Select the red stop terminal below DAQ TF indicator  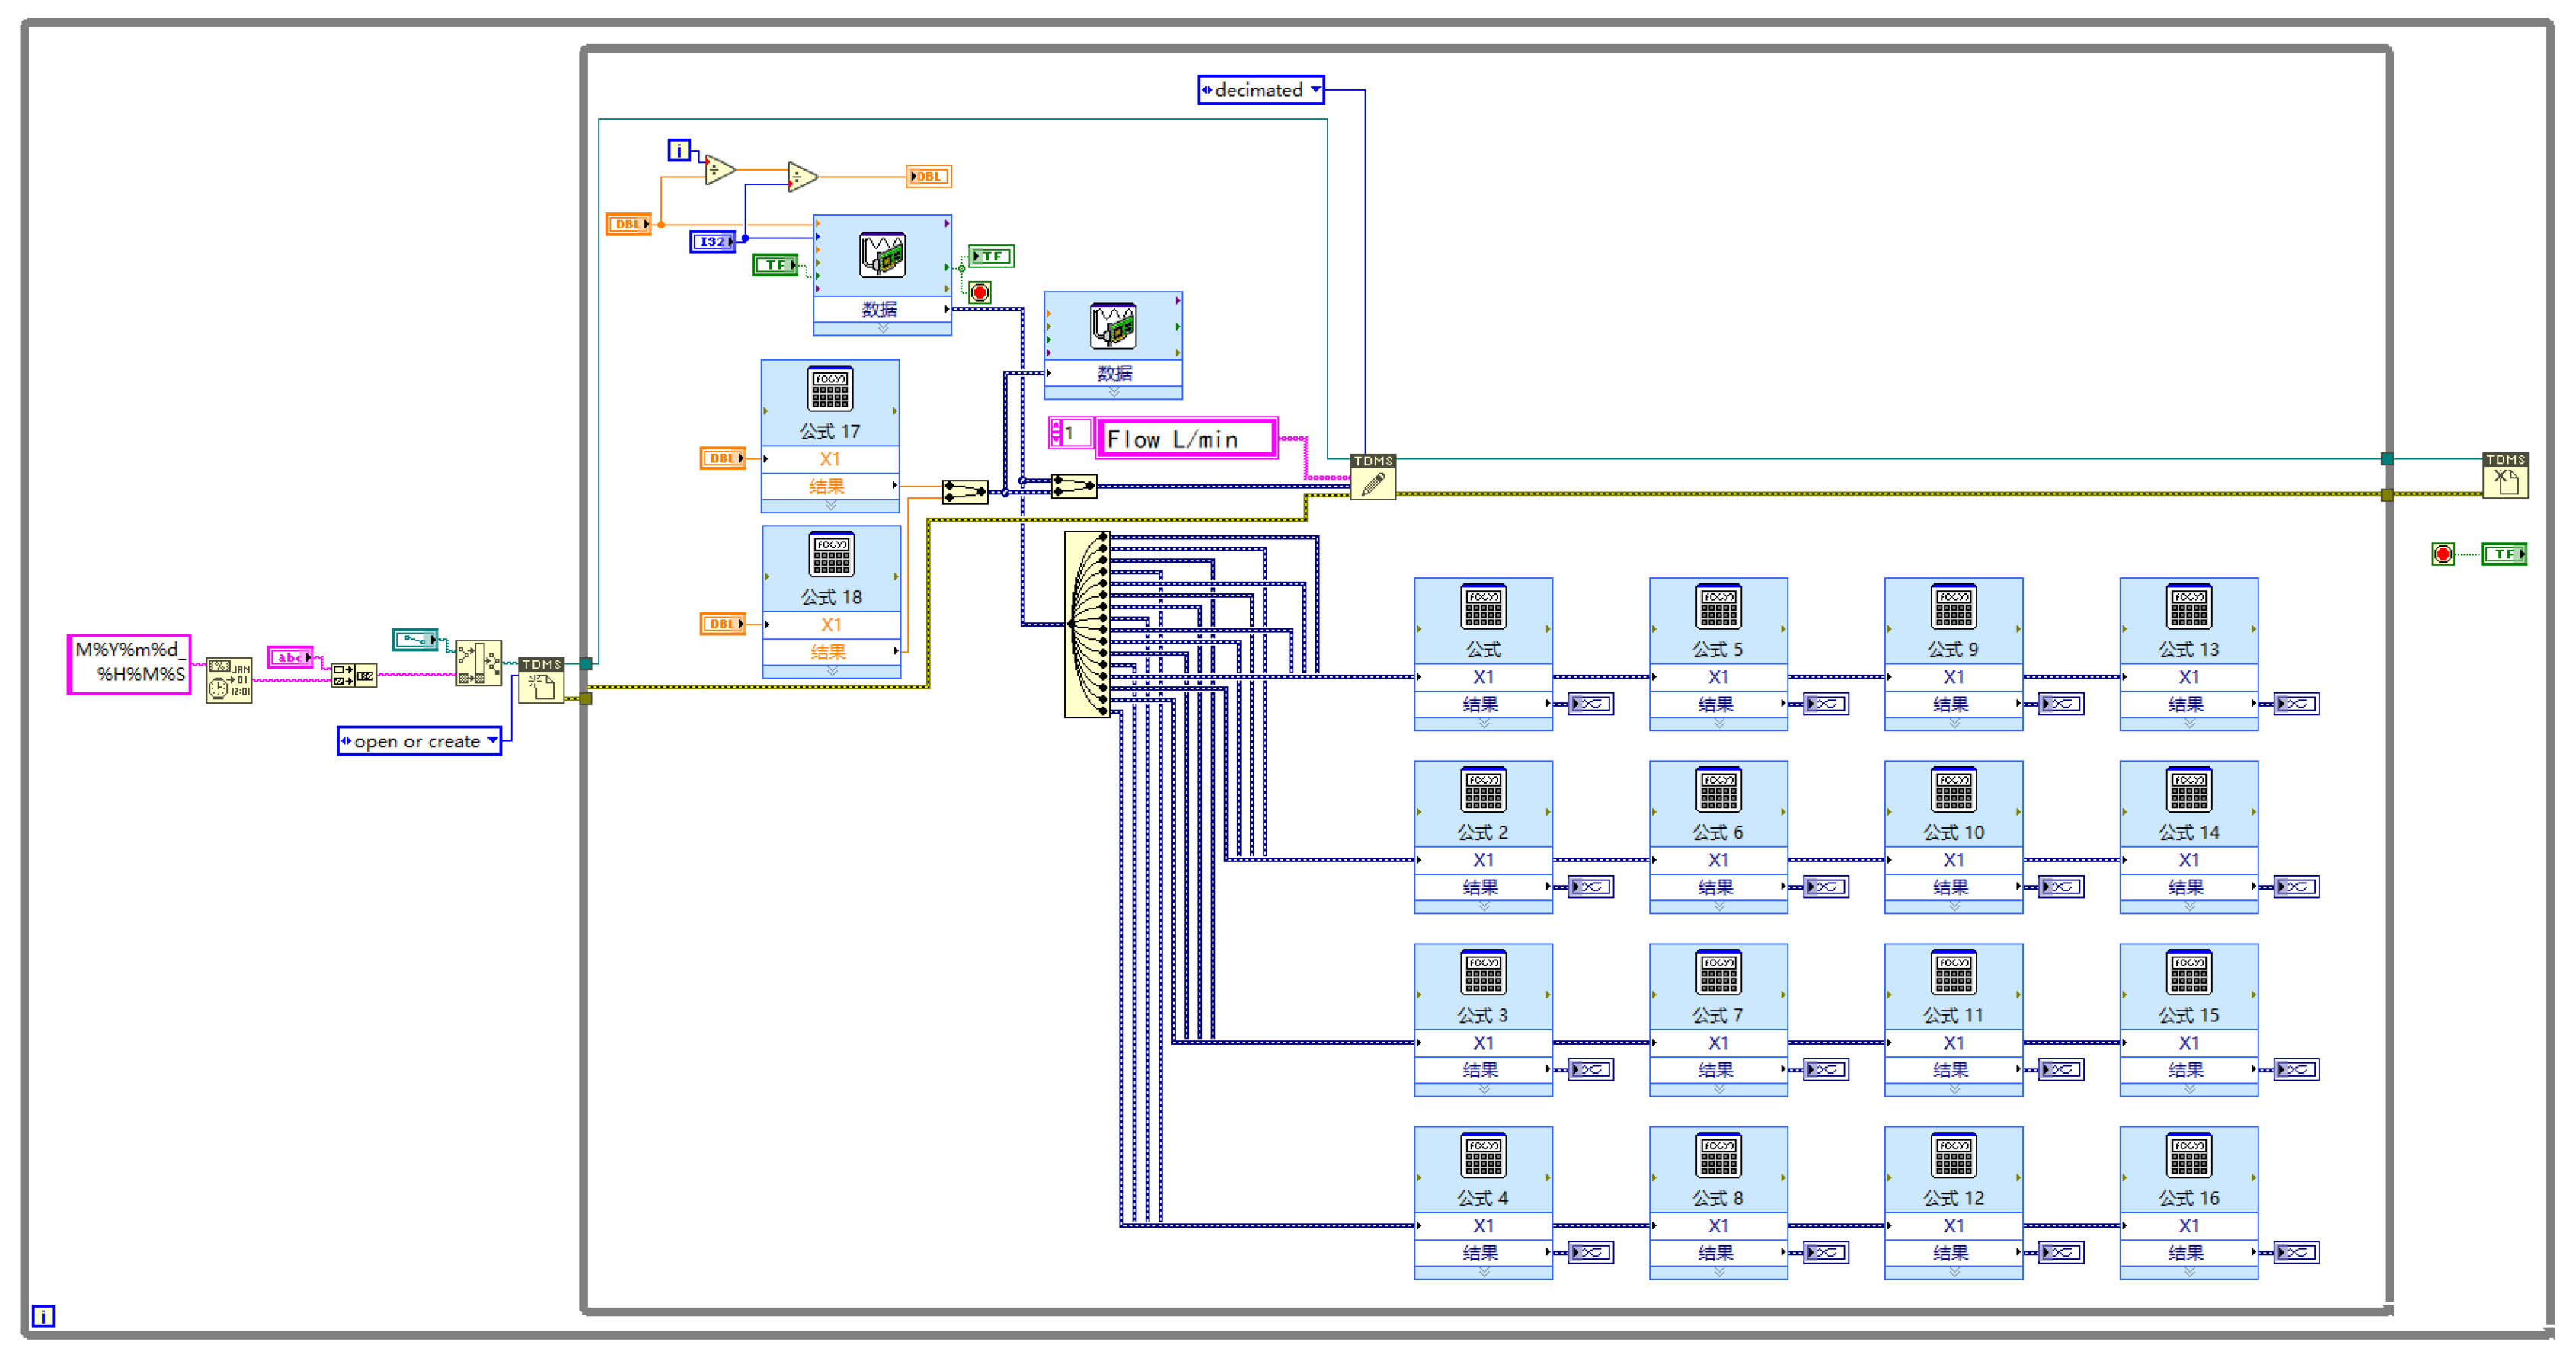coord(980,293)
